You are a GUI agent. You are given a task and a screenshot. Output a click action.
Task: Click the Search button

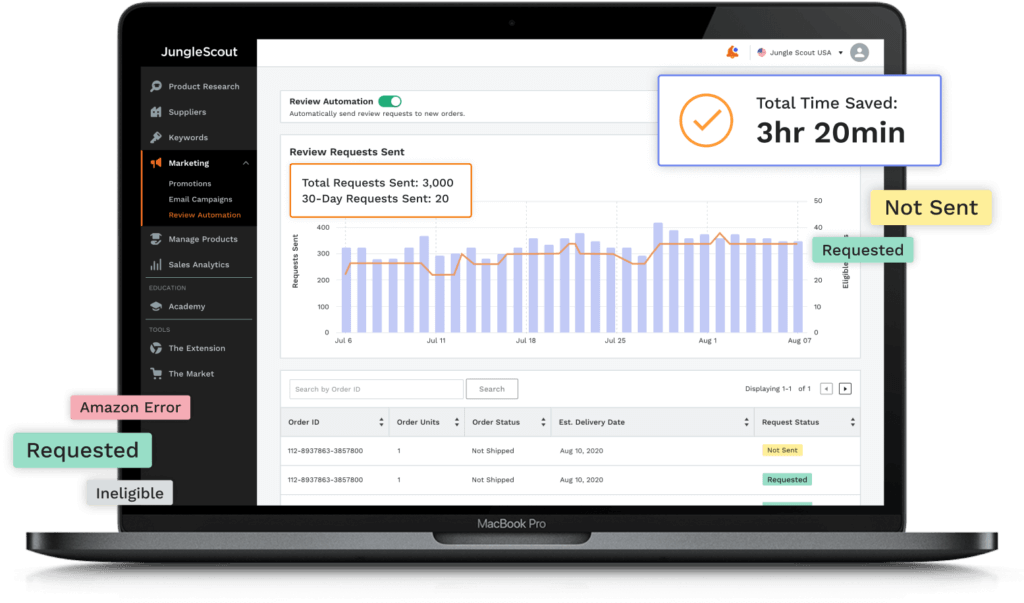pos(492,389)
